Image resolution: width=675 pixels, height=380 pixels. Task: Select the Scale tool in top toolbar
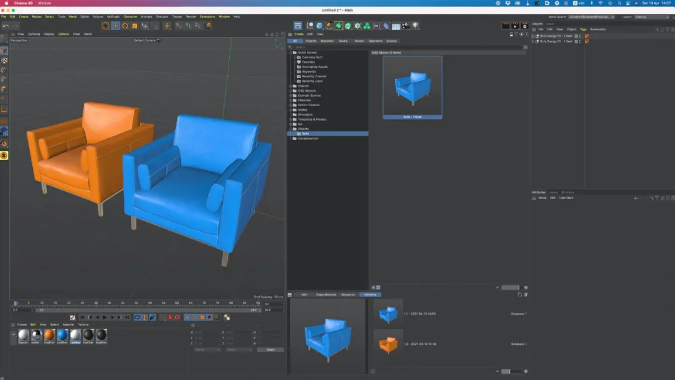(x=134, y=26)
